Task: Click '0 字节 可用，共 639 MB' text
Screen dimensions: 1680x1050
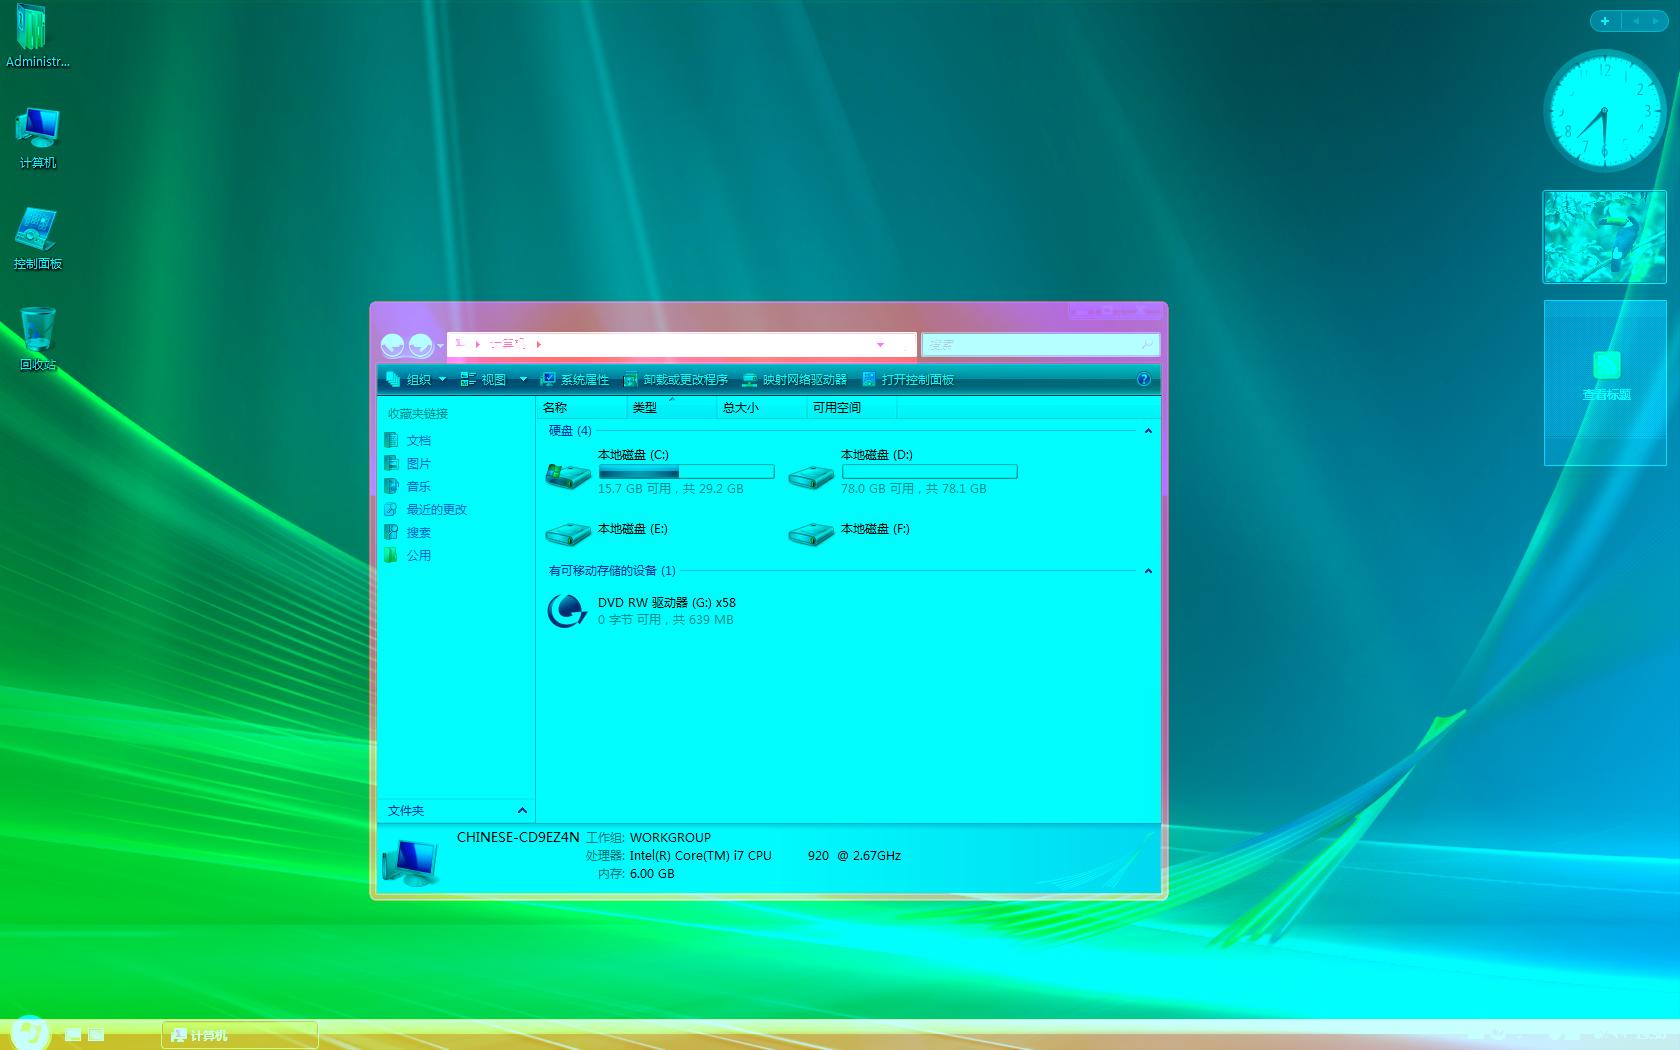Action: pos(666,620)
